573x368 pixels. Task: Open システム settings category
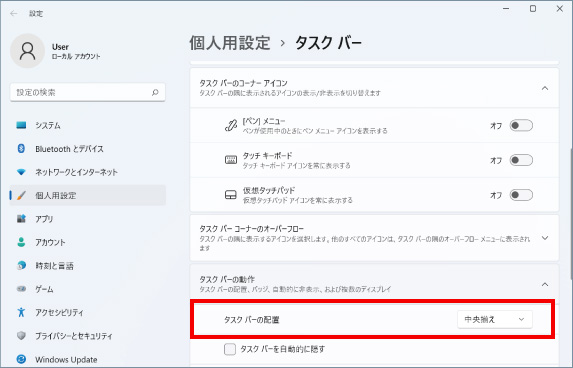(x=88, y=125)
